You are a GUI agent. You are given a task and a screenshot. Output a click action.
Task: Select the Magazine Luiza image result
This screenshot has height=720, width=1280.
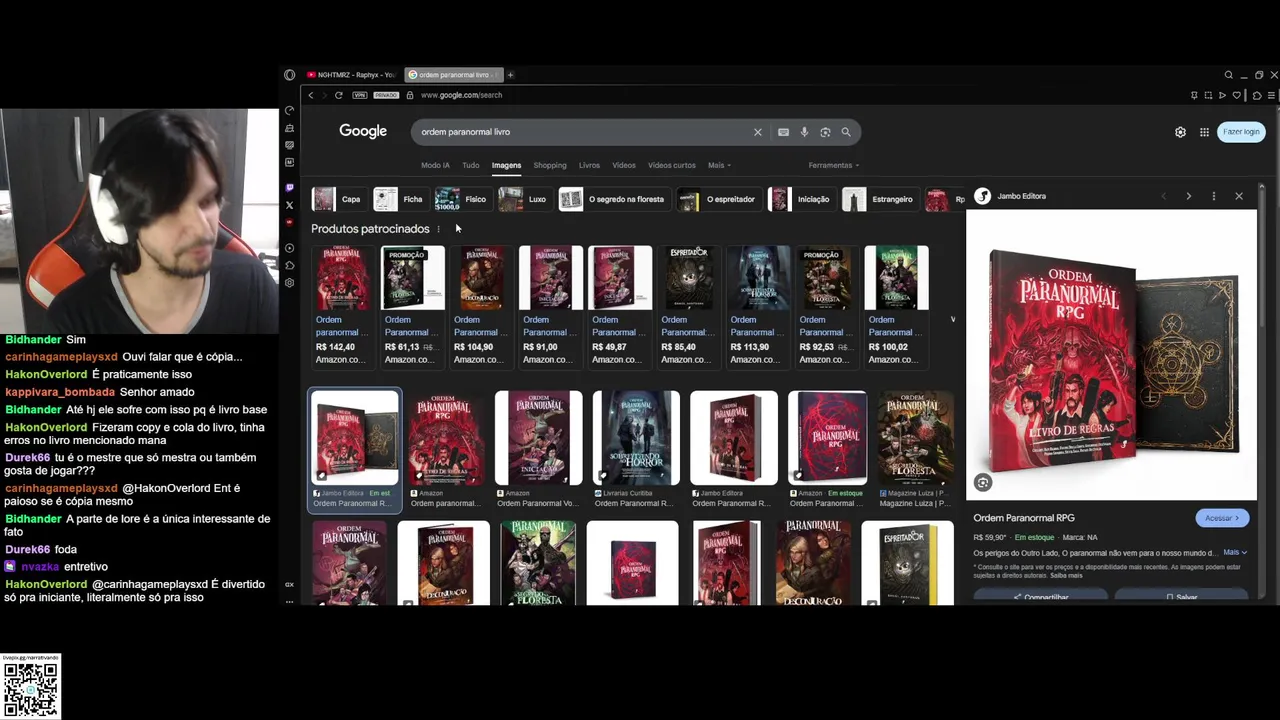tap(915, 449)
